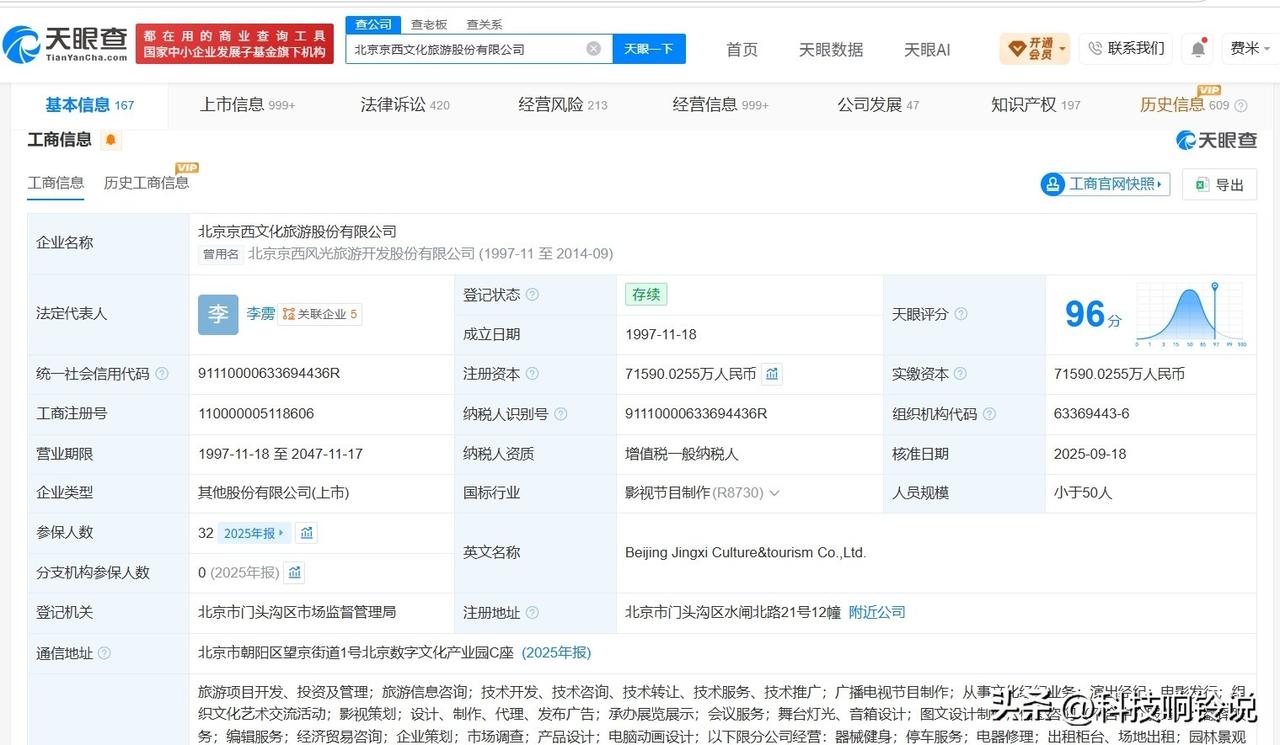
Task: Click 存续 status badge
Action: click(646, 295)
